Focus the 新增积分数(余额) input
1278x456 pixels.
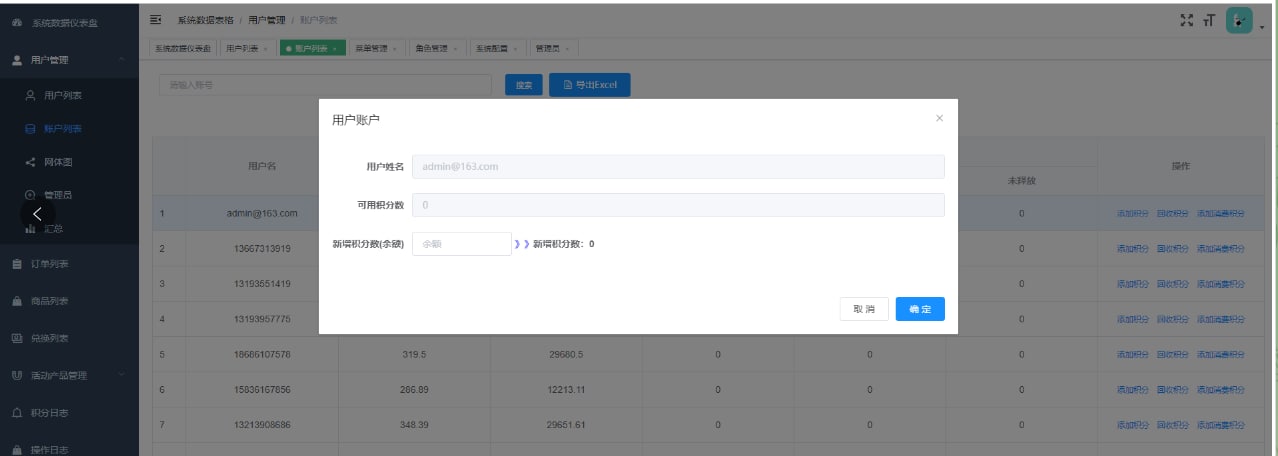tap(462, 243)
